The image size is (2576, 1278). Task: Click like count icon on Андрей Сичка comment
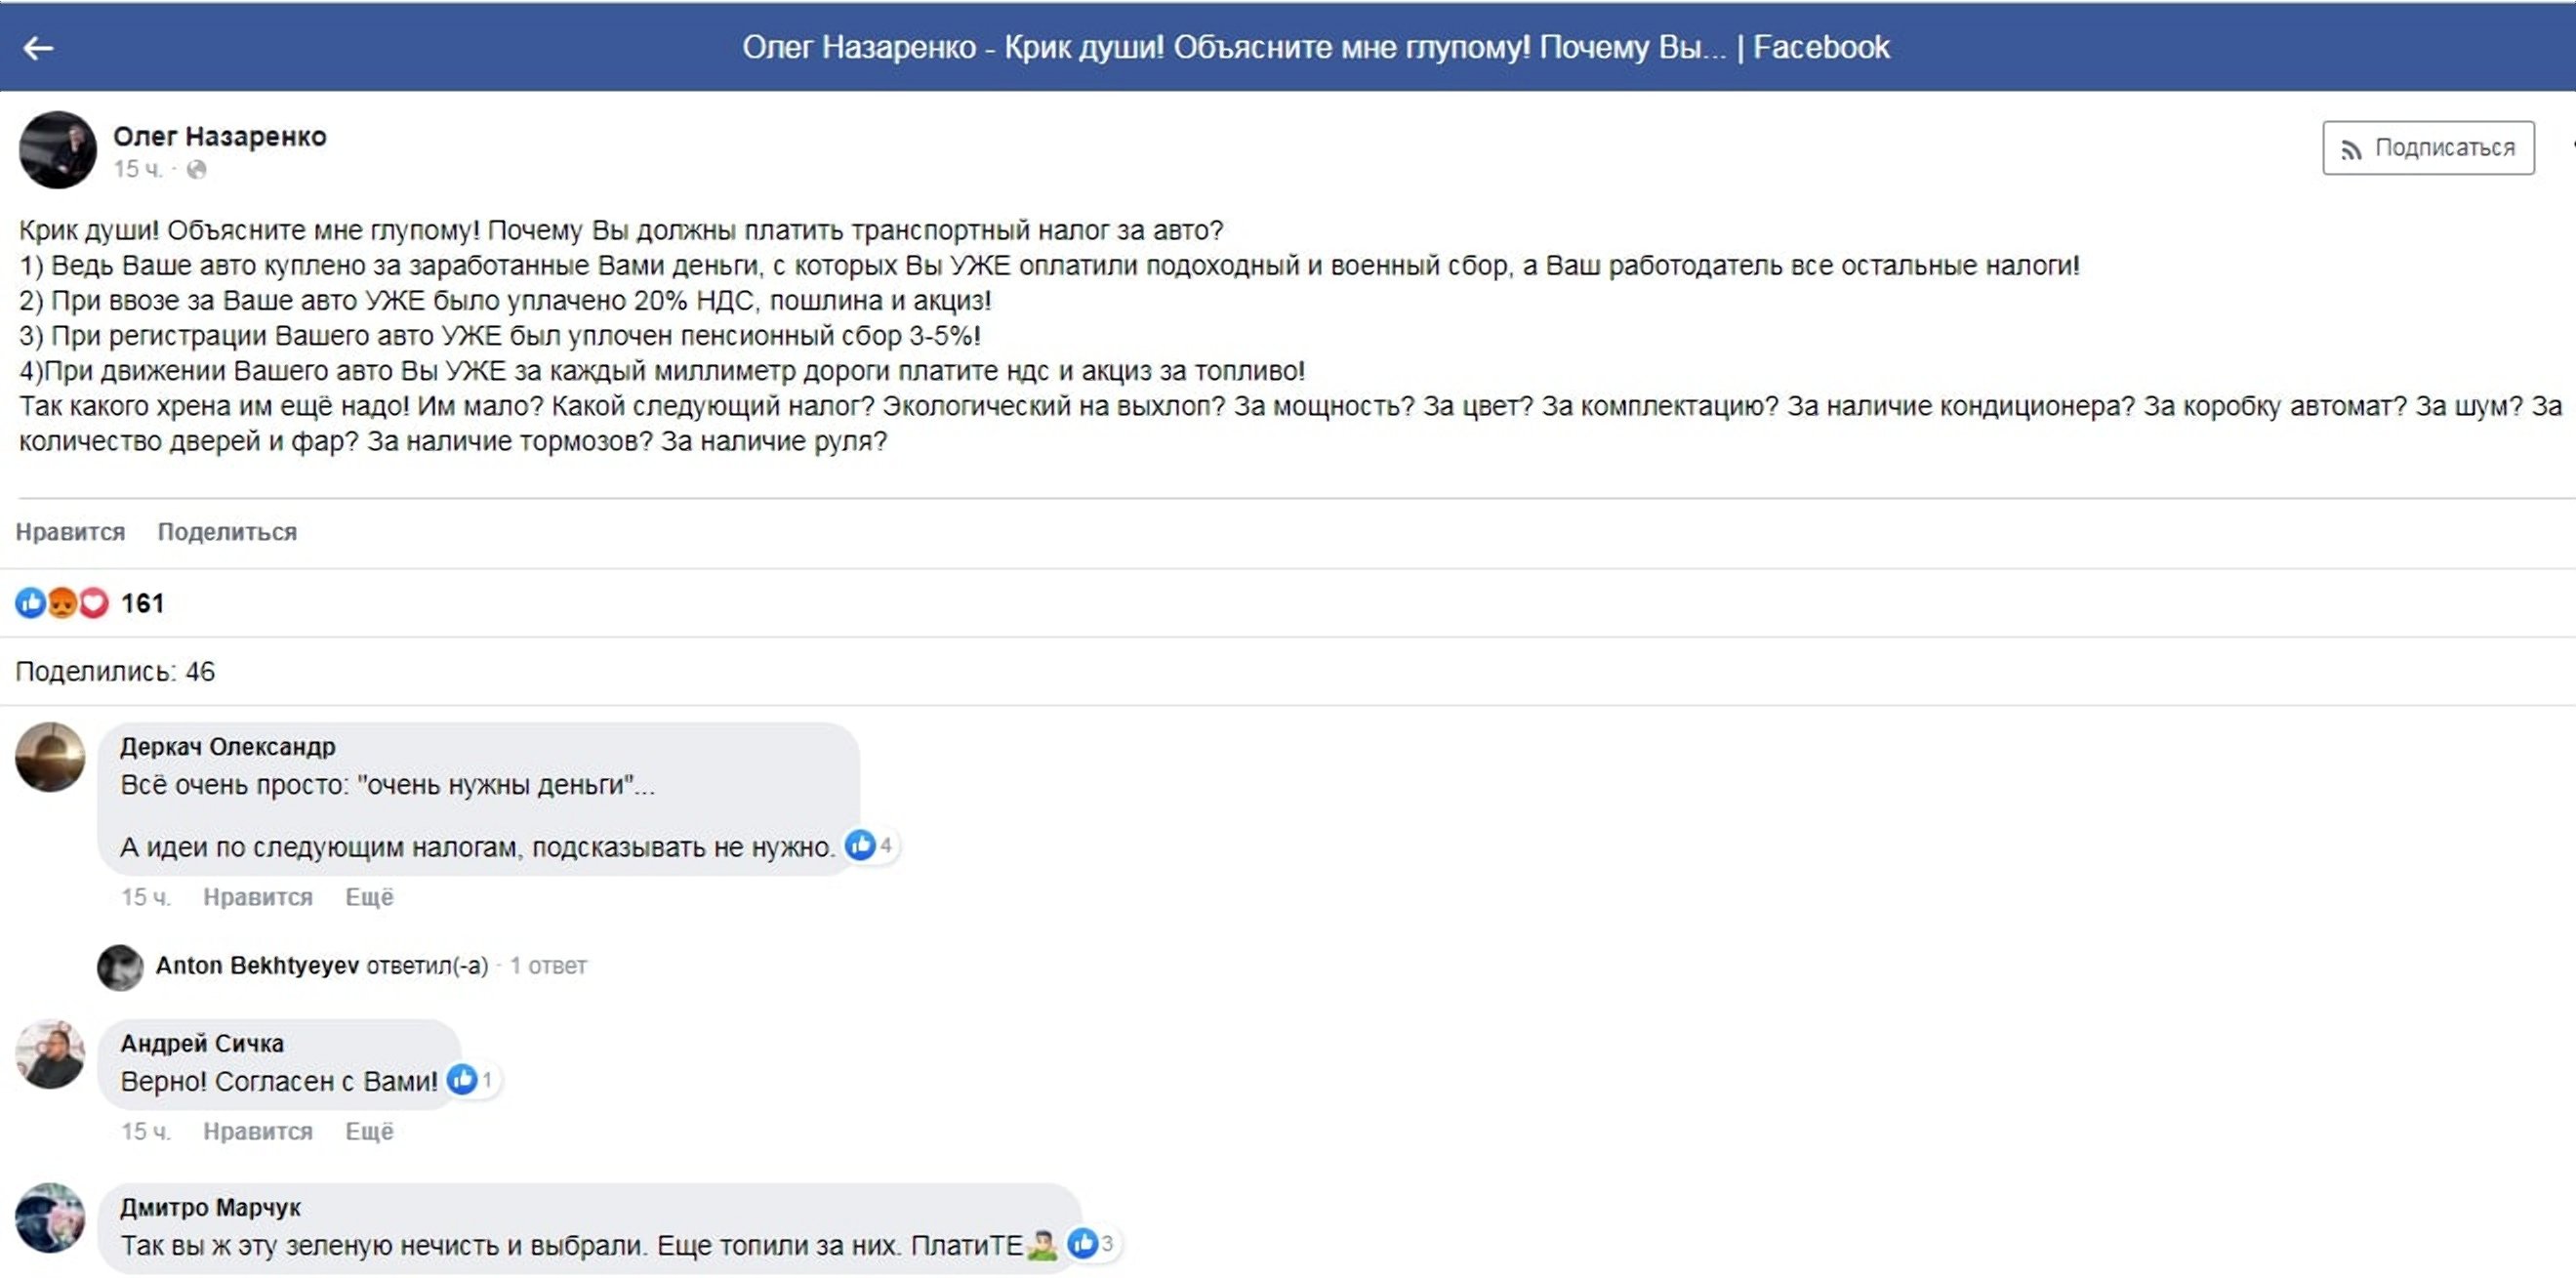point(462,1080)
